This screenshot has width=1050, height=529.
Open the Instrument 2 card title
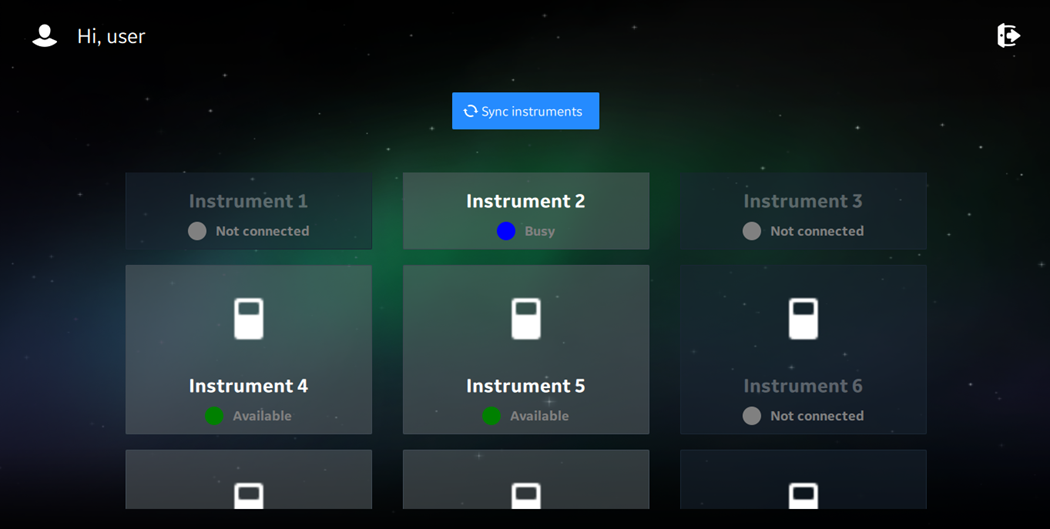(526, 201)
